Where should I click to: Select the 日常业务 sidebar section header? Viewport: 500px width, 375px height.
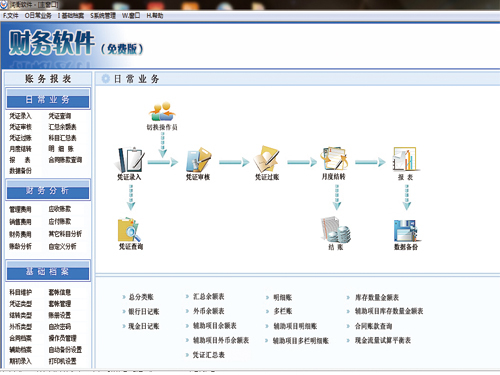point(48,99)
